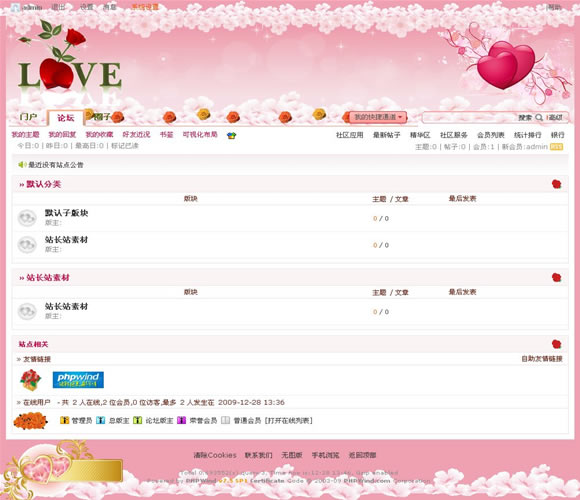Switch to the 论坛 tab
This screenshot has width=580, height=500.
(66, 118)
